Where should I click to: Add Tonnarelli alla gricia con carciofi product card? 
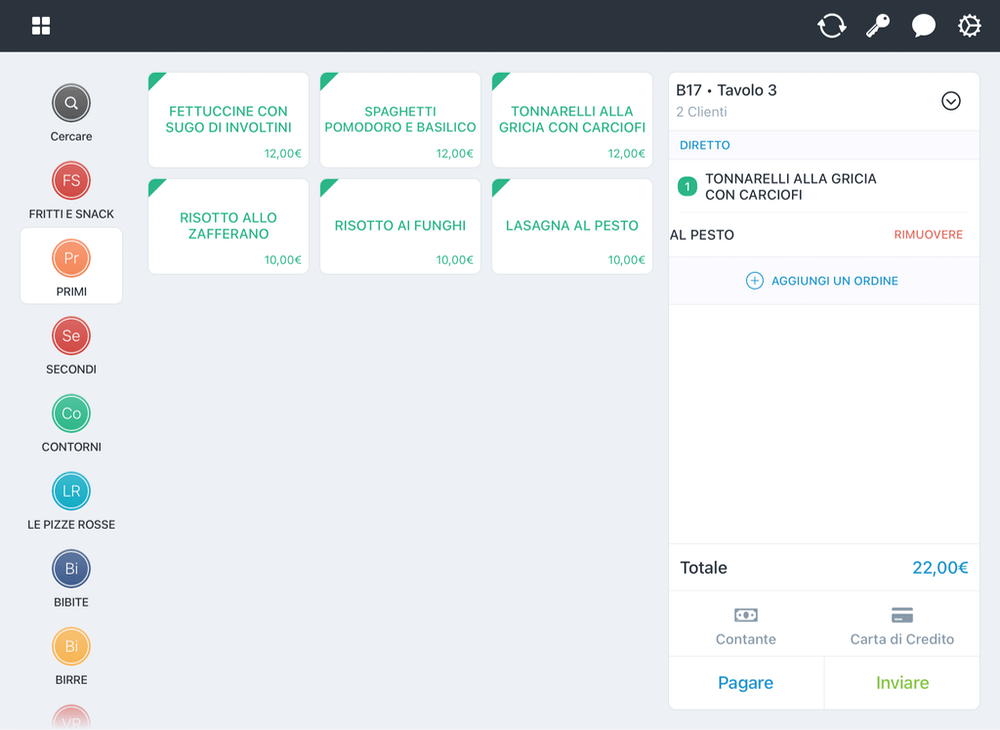(x=572, y=120)
